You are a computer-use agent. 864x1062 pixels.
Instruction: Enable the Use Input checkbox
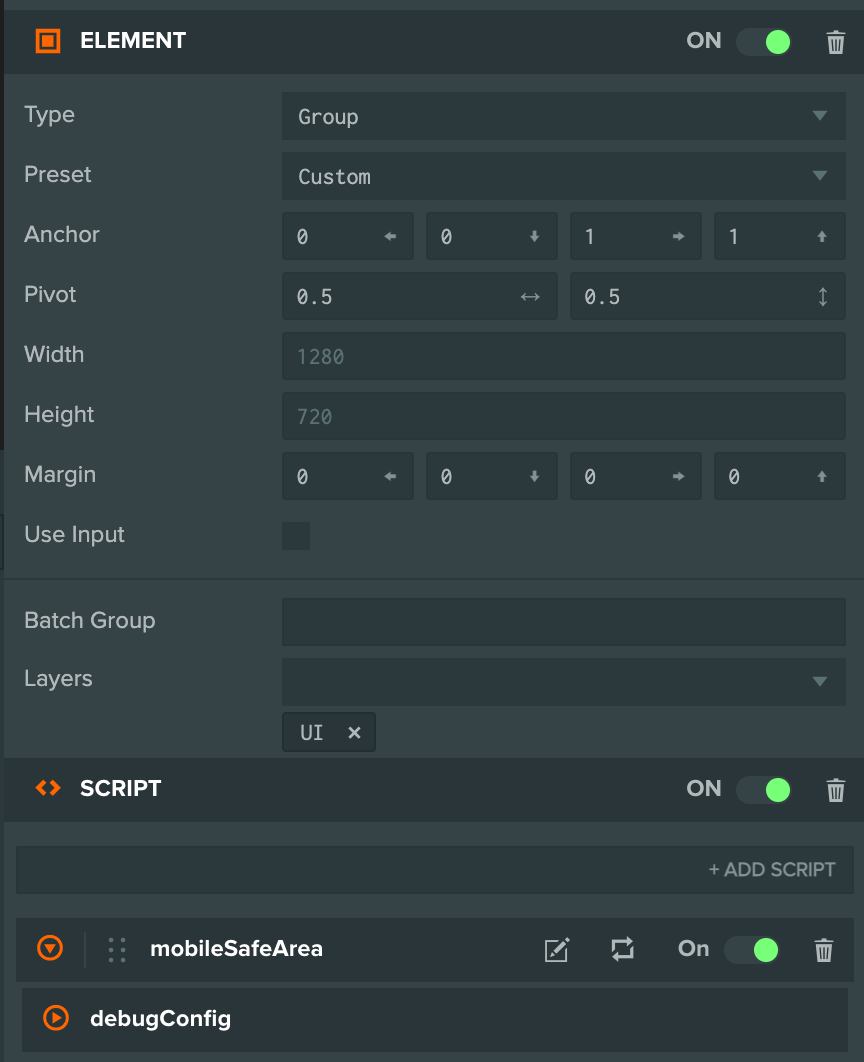pos(296,536)
